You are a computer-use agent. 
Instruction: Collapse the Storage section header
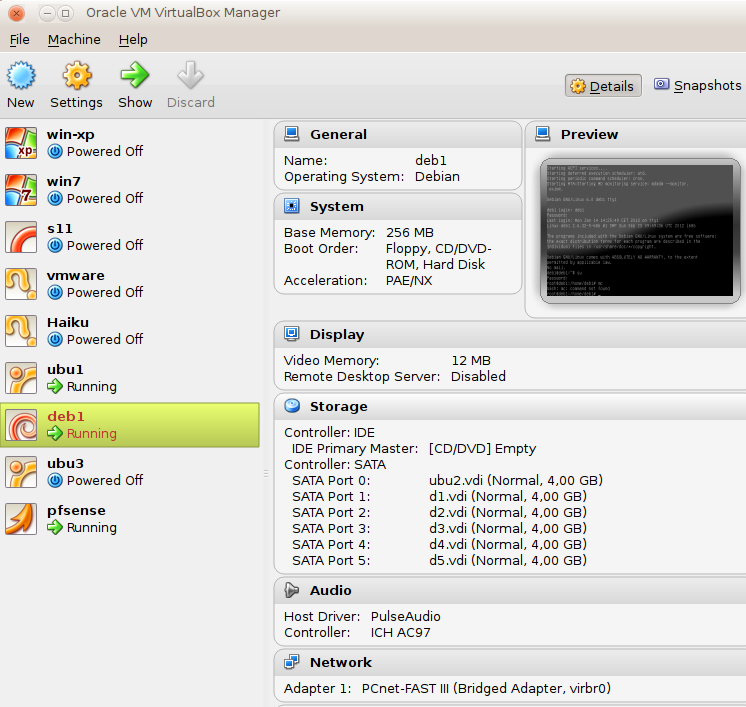point(338,406)
